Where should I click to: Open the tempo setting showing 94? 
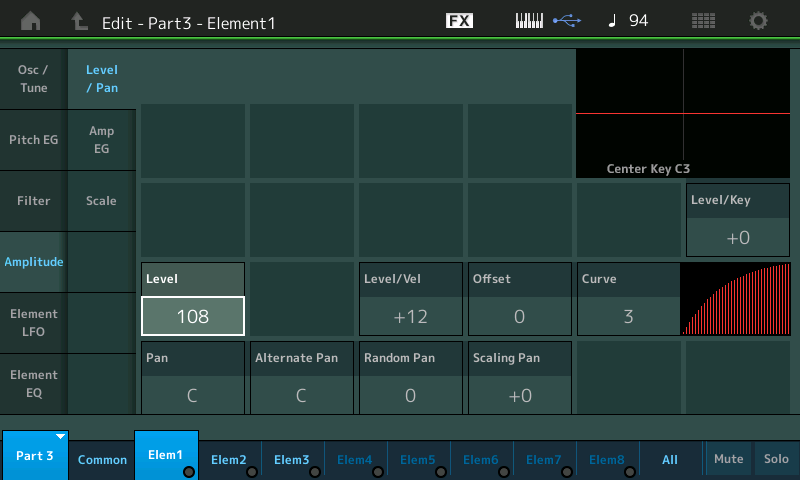(x=628, y=21)
